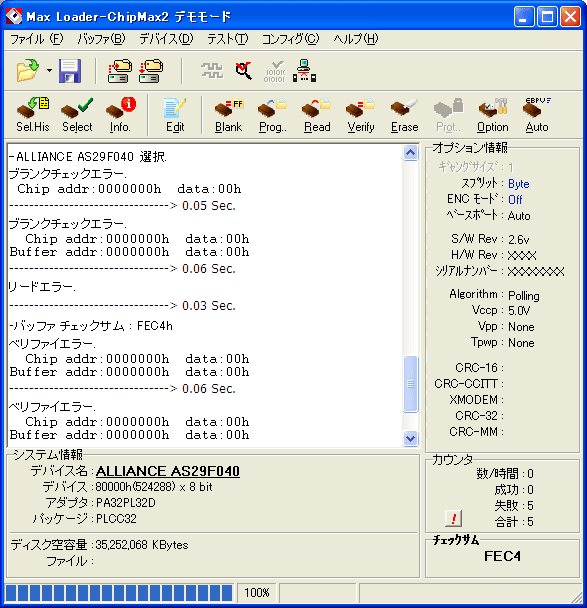Click the log scroll up arrow
Image resolution: width=587 pixels, height=608 pixels.
[411, 153]
